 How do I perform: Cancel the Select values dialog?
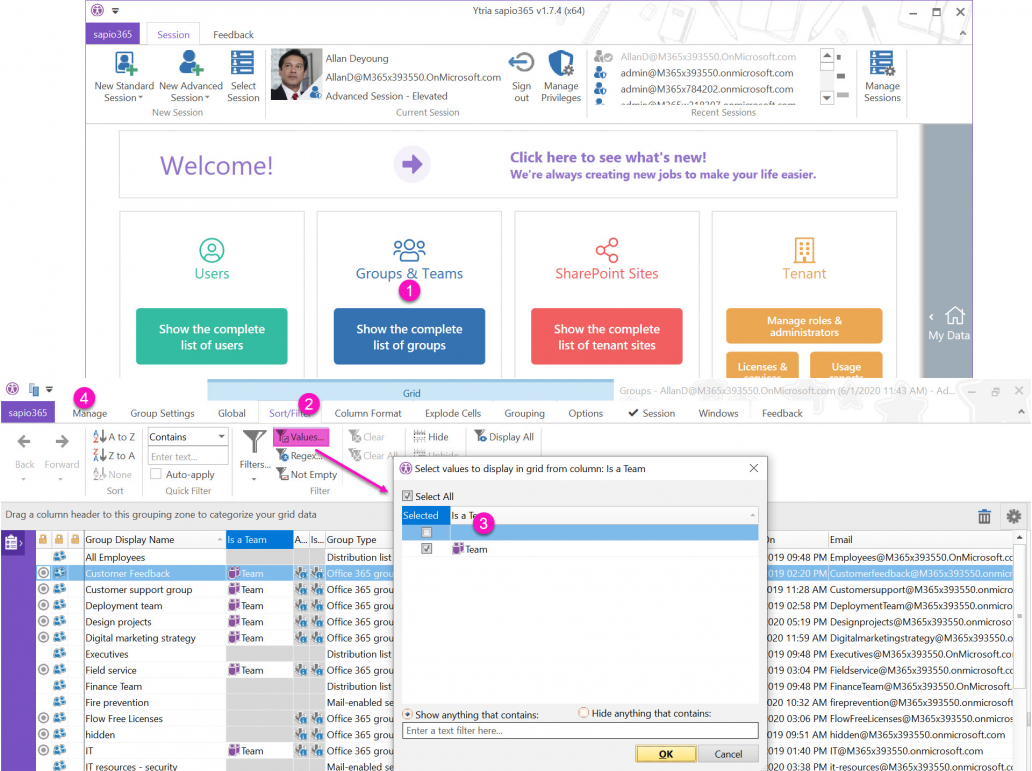coord(728,754)
